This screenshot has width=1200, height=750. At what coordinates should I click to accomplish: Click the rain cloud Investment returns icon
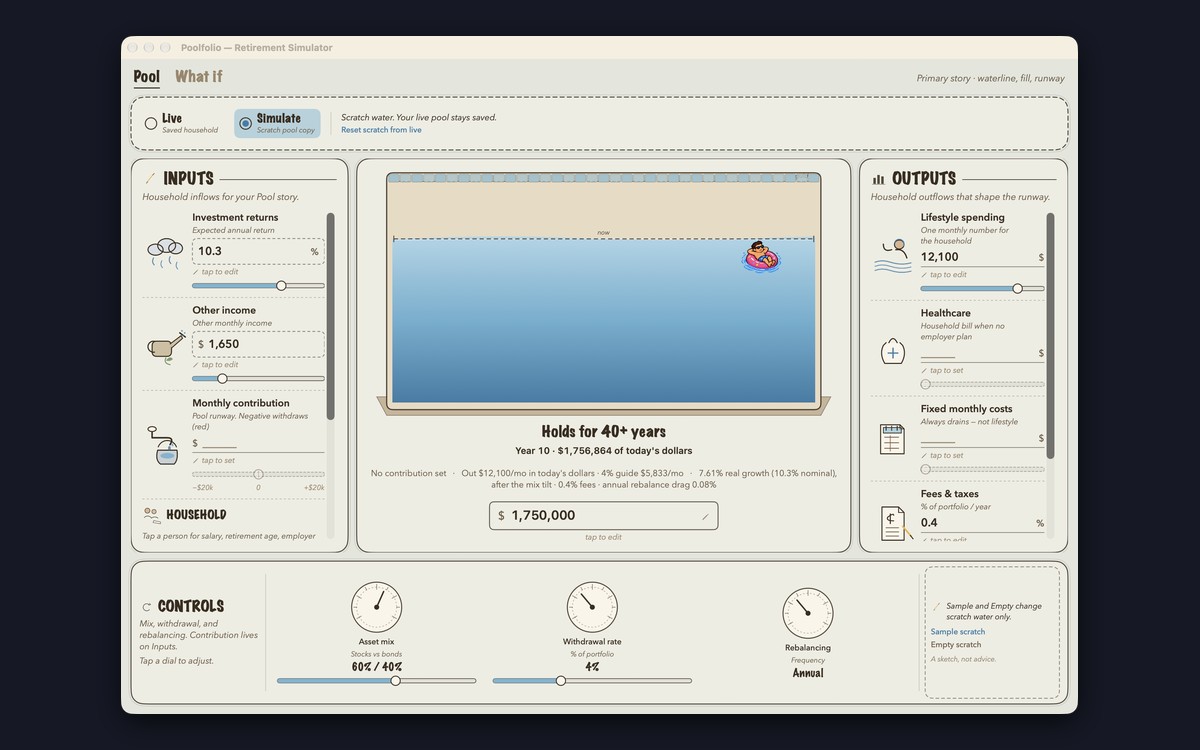tap(164, 252)
